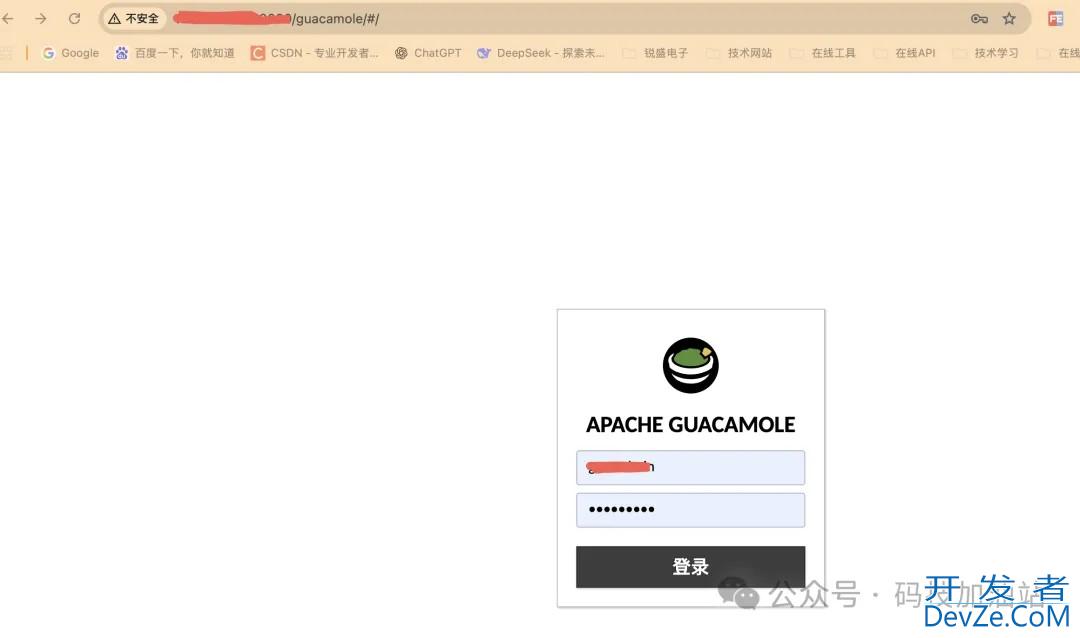Viewport: 1080px width, 638px height.
Task: Click the Apache Guacamole logo
Action: pyautogui.click(x=690, y=365)
